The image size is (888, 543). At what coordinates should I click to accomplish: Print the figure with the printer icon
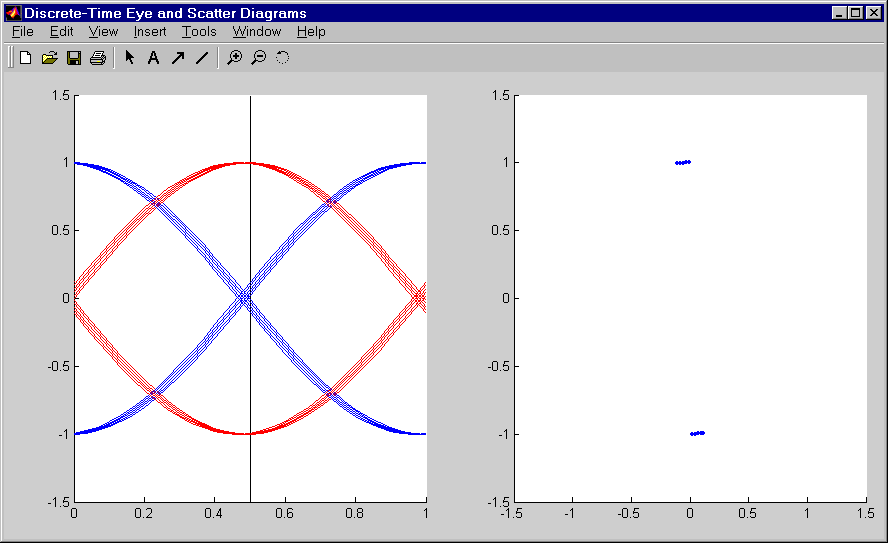(x=98, y=58)
